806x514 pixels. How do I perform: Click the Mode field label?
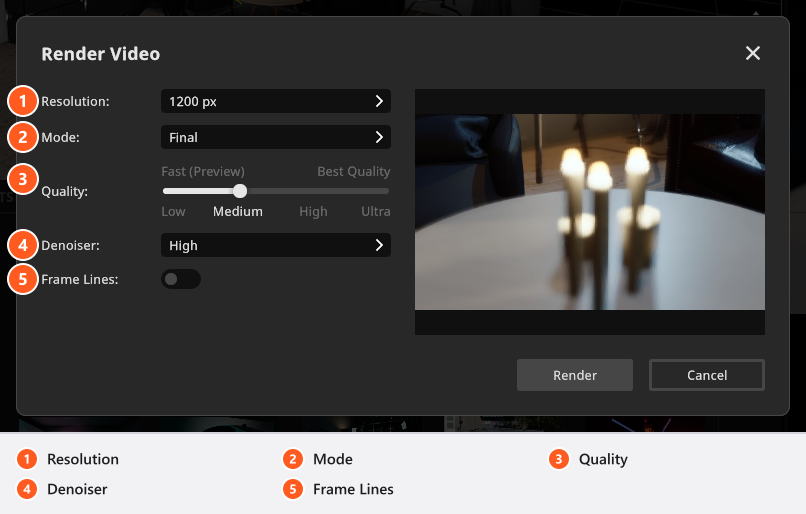tap(60, 137)
